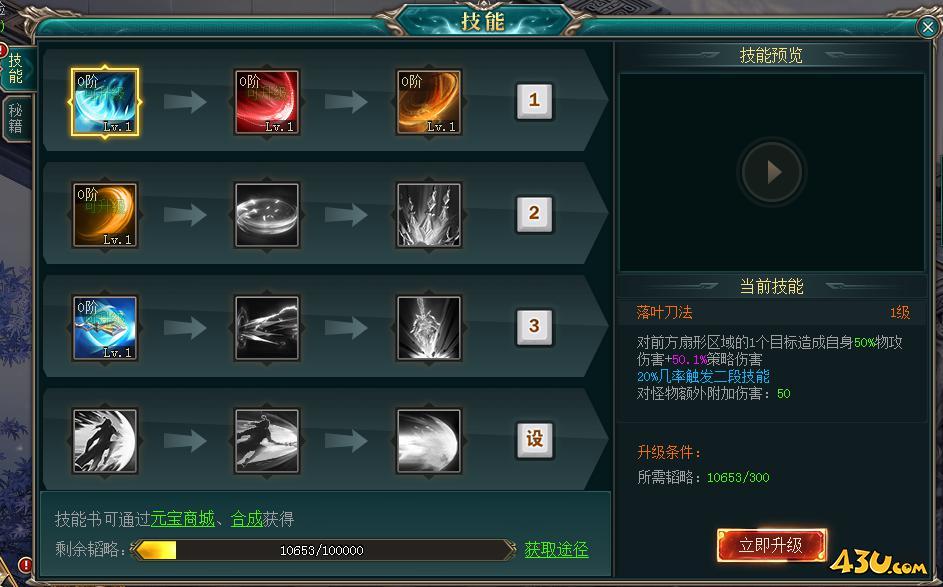Image resolution: width=943 pixels, height=587 pixels.
Task: Switch to the 秘籍 side tab
Action: (x=15, y=118)
